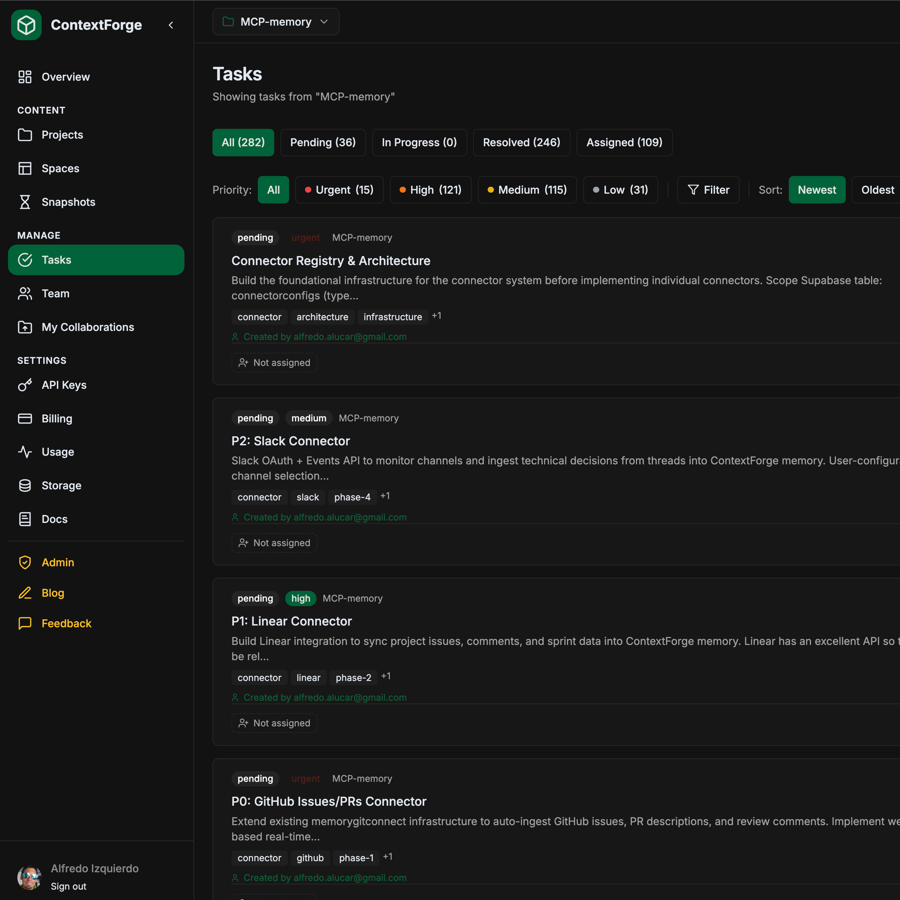Switch to the Pending (36) tab
The image size is (900, 900).
click(322, 143)
